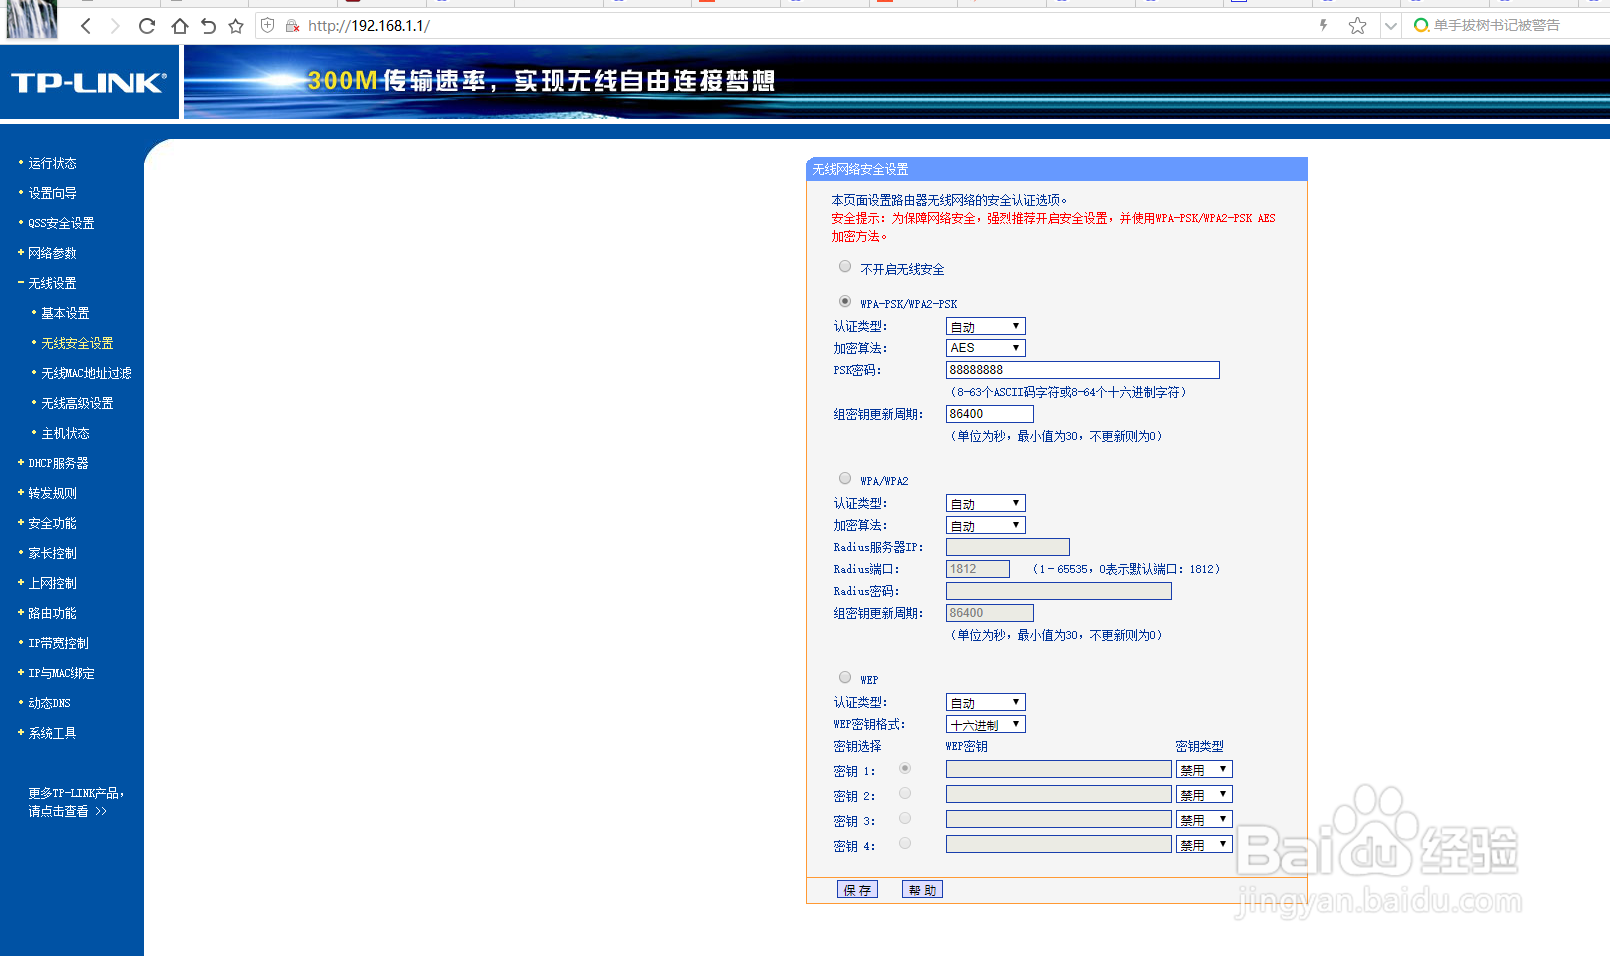Open WEP密钥格式 十六进制 dropdown
Image resolution: width=1610 pixels, height=956 pixels.
986,724
